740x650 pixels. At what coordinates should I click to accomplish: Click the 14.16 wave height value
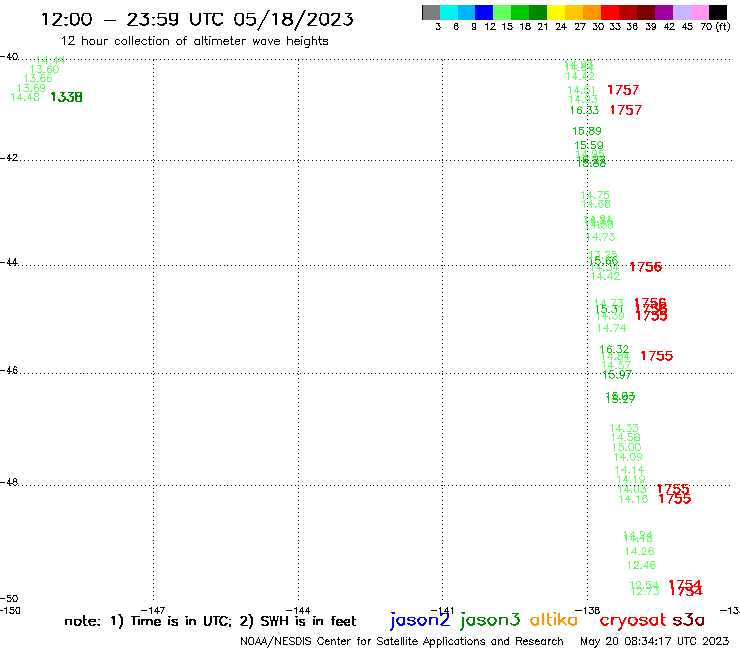click(633, 499)
